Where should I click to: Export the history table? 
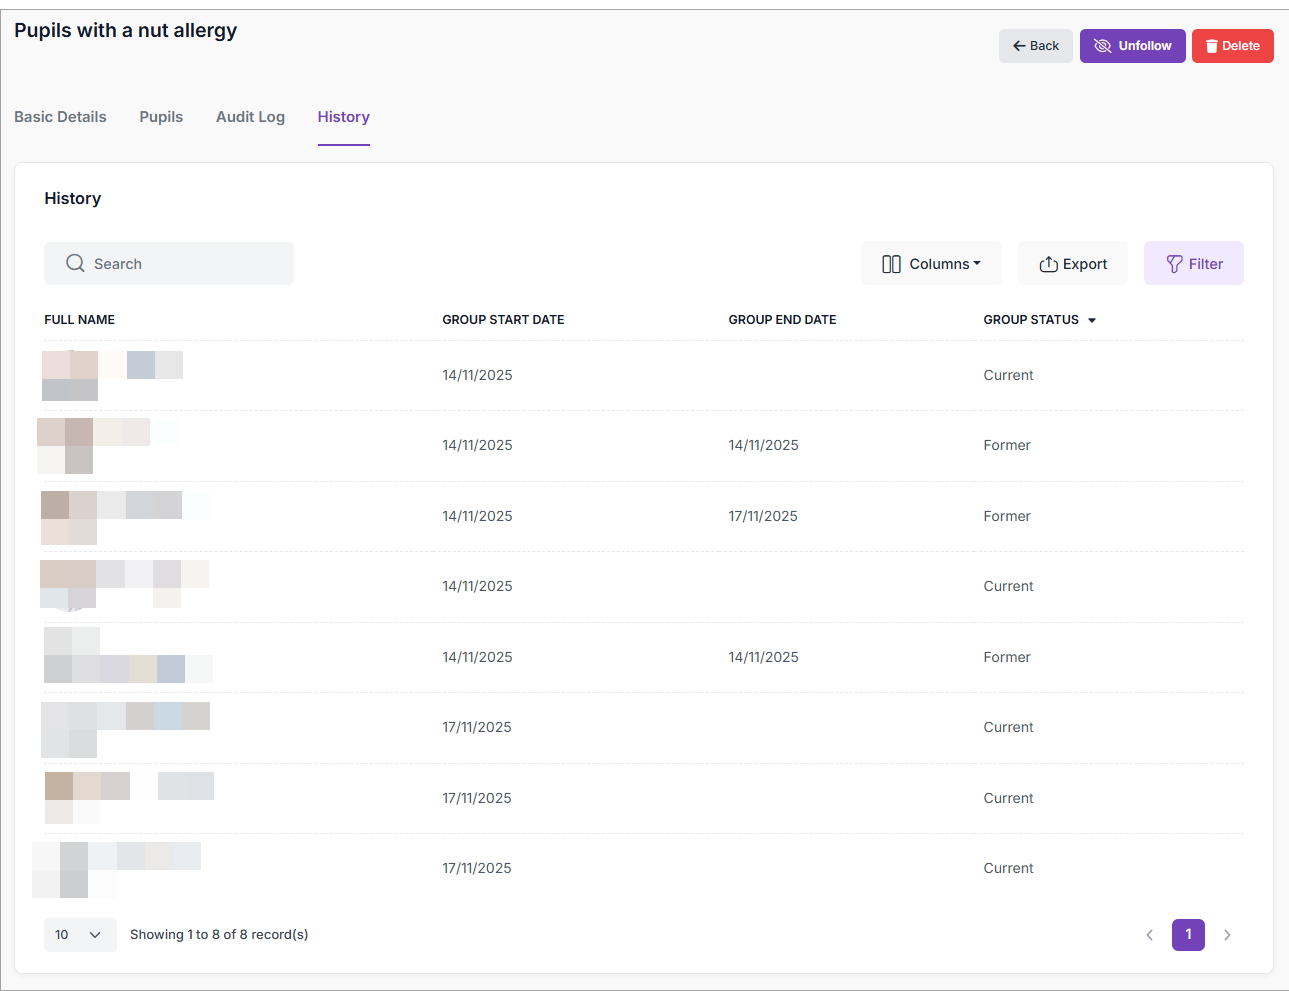(1072, 264)
